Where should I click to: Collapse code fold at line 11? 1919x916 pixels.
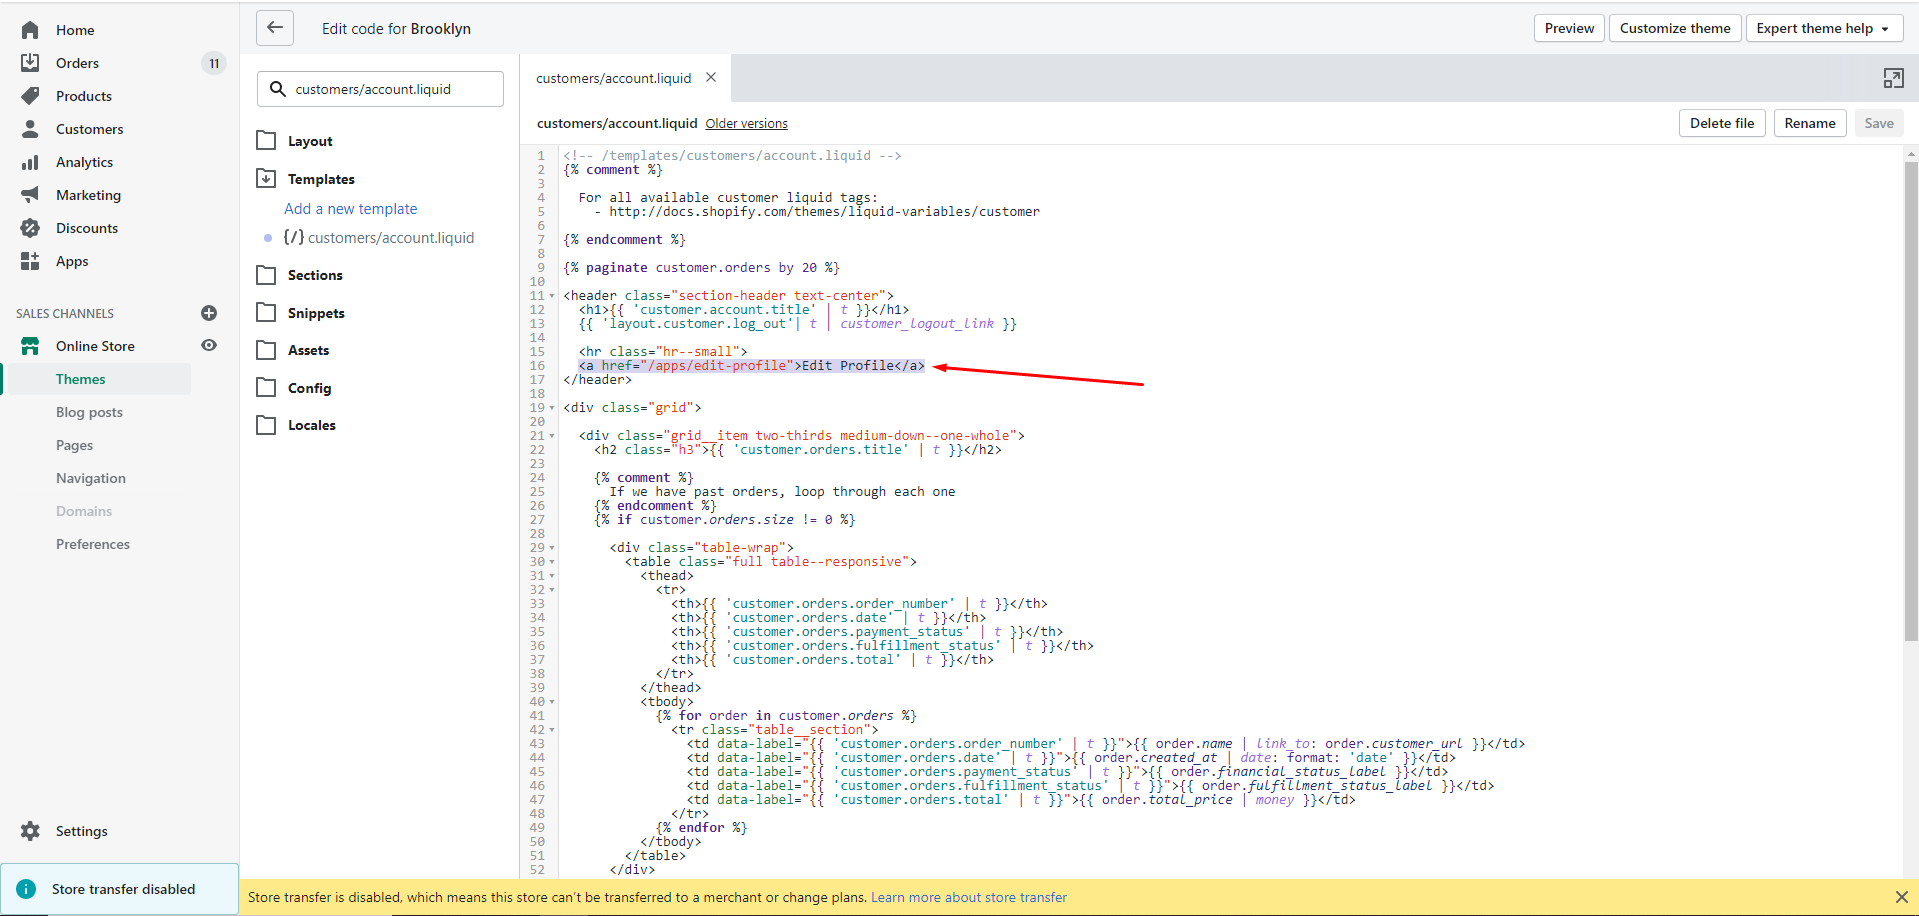552,296
